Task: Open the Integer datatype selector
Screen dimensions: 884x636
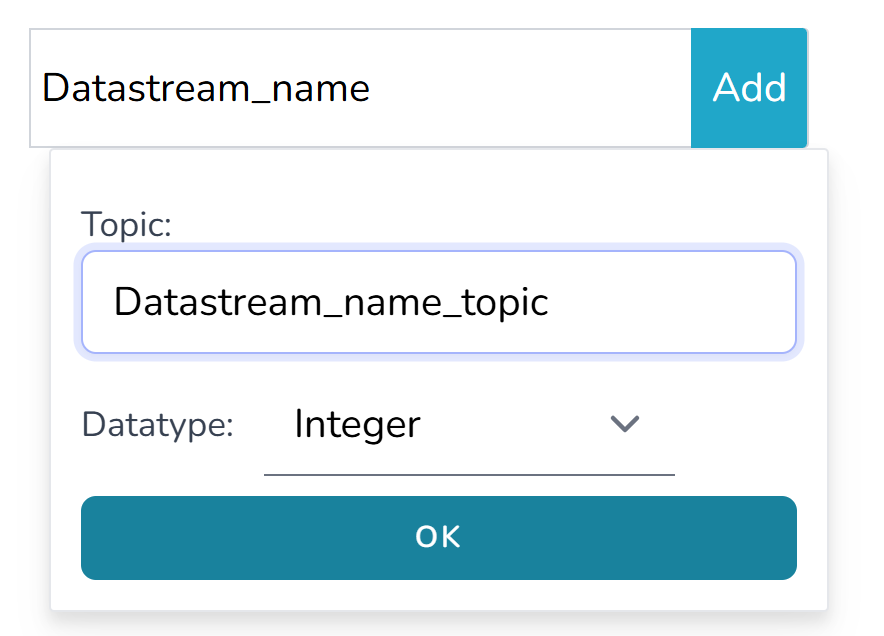Action: 468,425
